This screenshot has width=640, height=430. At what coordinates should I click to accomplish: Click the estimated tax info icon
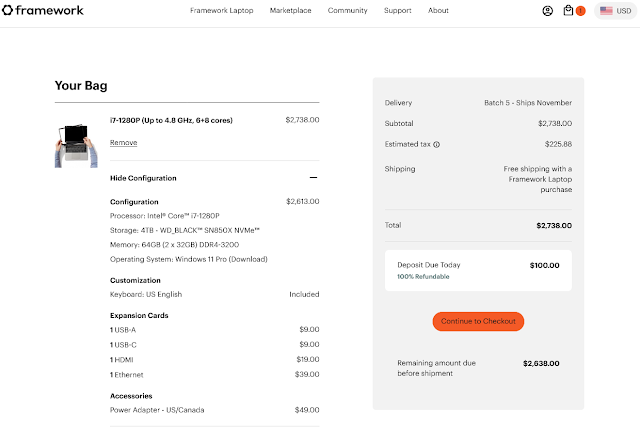437,144
